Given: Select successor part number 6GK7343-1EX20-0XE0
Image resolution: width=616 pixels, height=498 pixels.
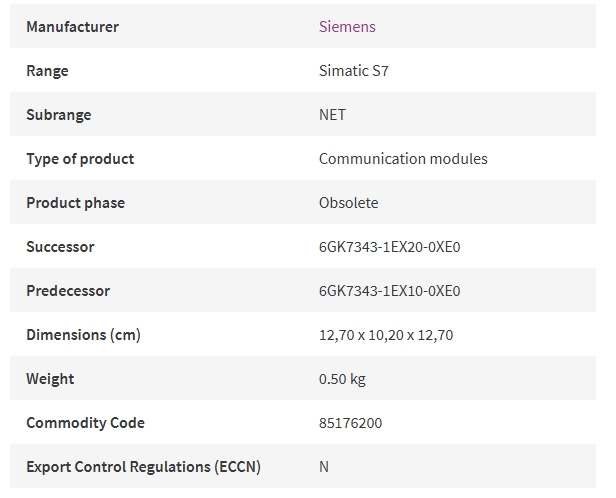Looking at the screenshot, I should [389, 247].
